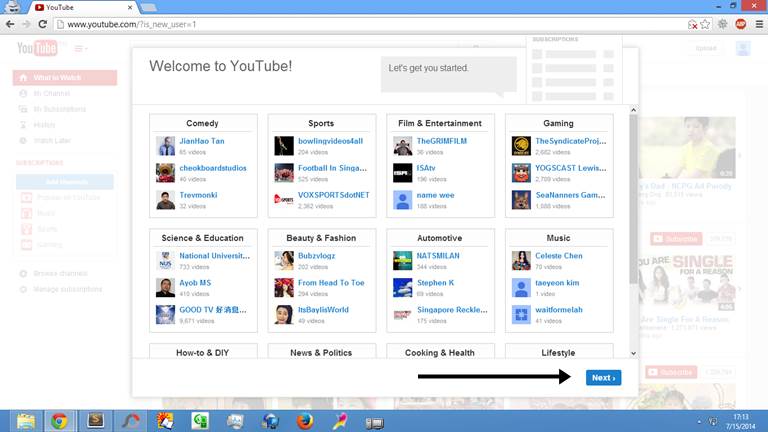Open TheGRIMFILM channel link
768x432 pixels.
coord(442,141)
